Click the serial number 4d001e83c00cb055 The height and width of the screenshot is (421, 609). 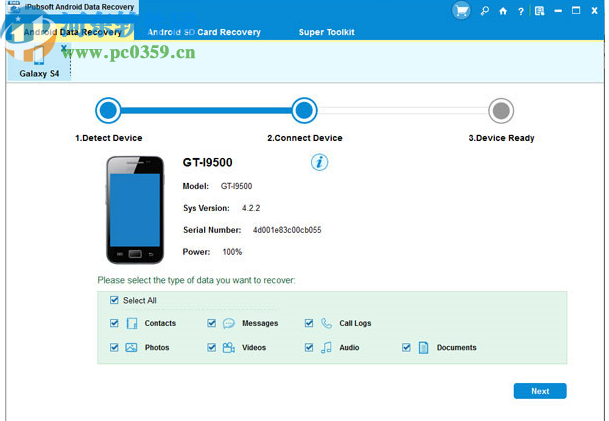pyautogui.click(x=287, y=230)
